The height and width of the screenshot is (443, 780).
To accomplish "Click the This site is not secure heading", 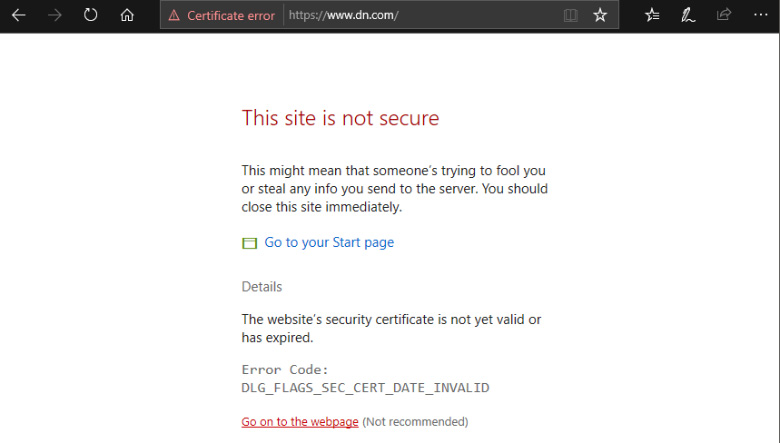I will click(340, 118).
